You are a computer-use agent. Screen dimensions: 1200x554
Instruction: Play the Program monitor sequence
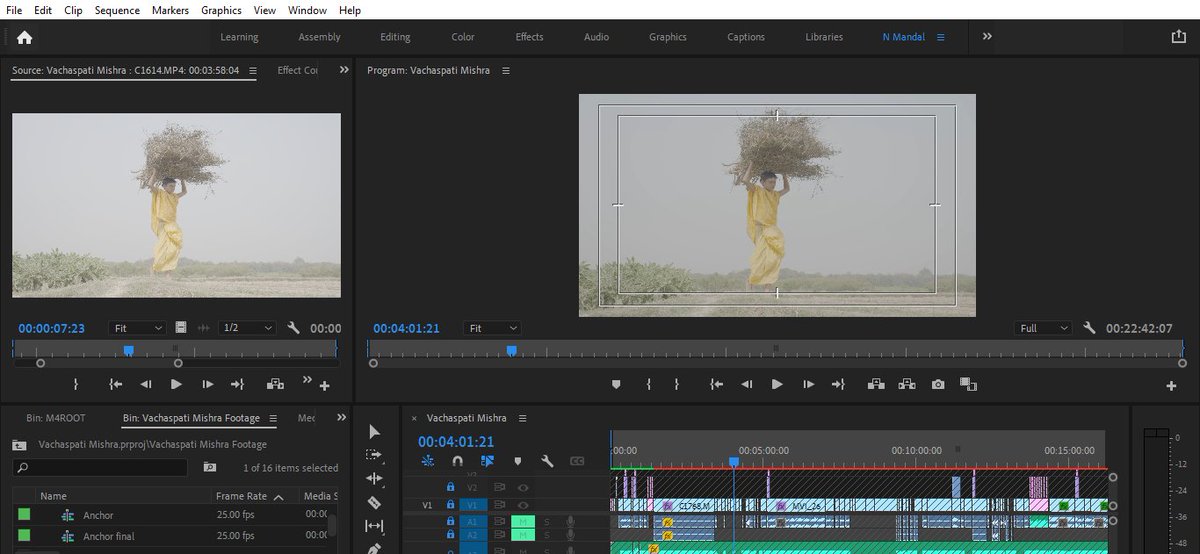(x=777, y=384)
